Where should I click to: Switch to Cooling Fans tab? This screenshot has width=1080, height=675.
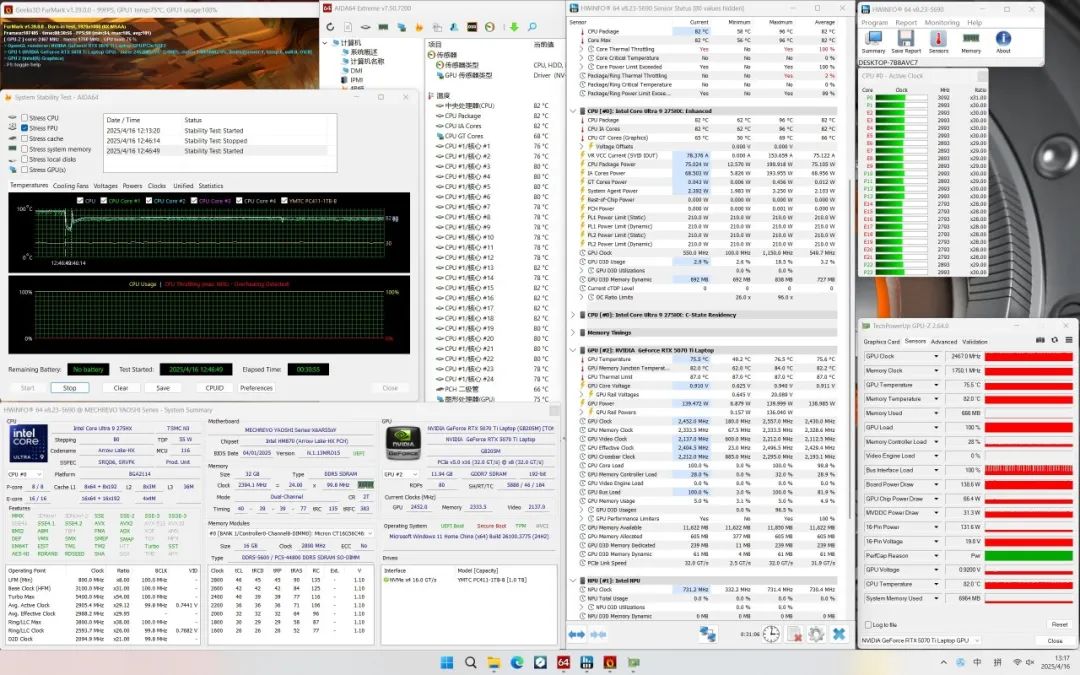(x=71, y=186)
